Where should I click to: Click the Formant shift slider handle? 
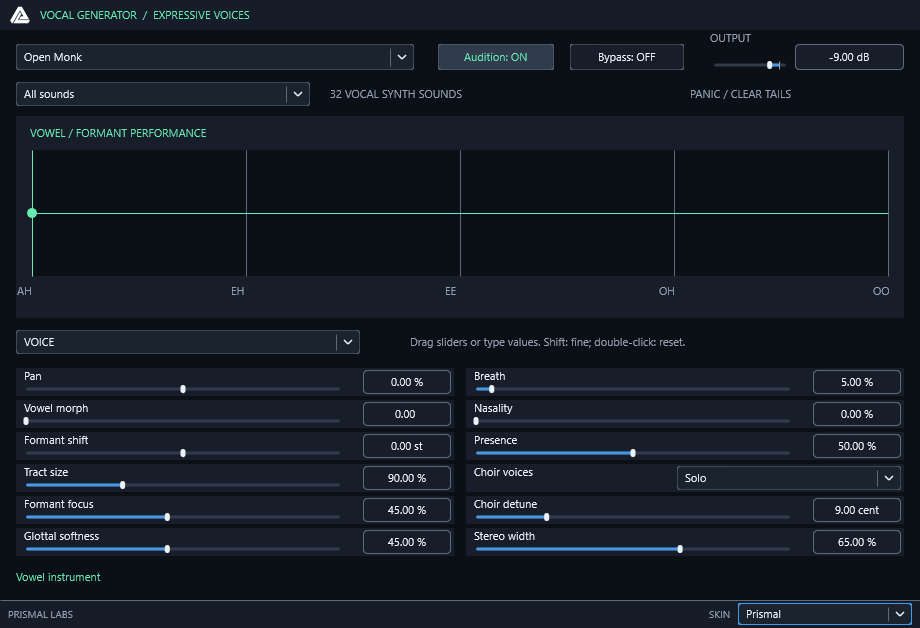(183, 453)
